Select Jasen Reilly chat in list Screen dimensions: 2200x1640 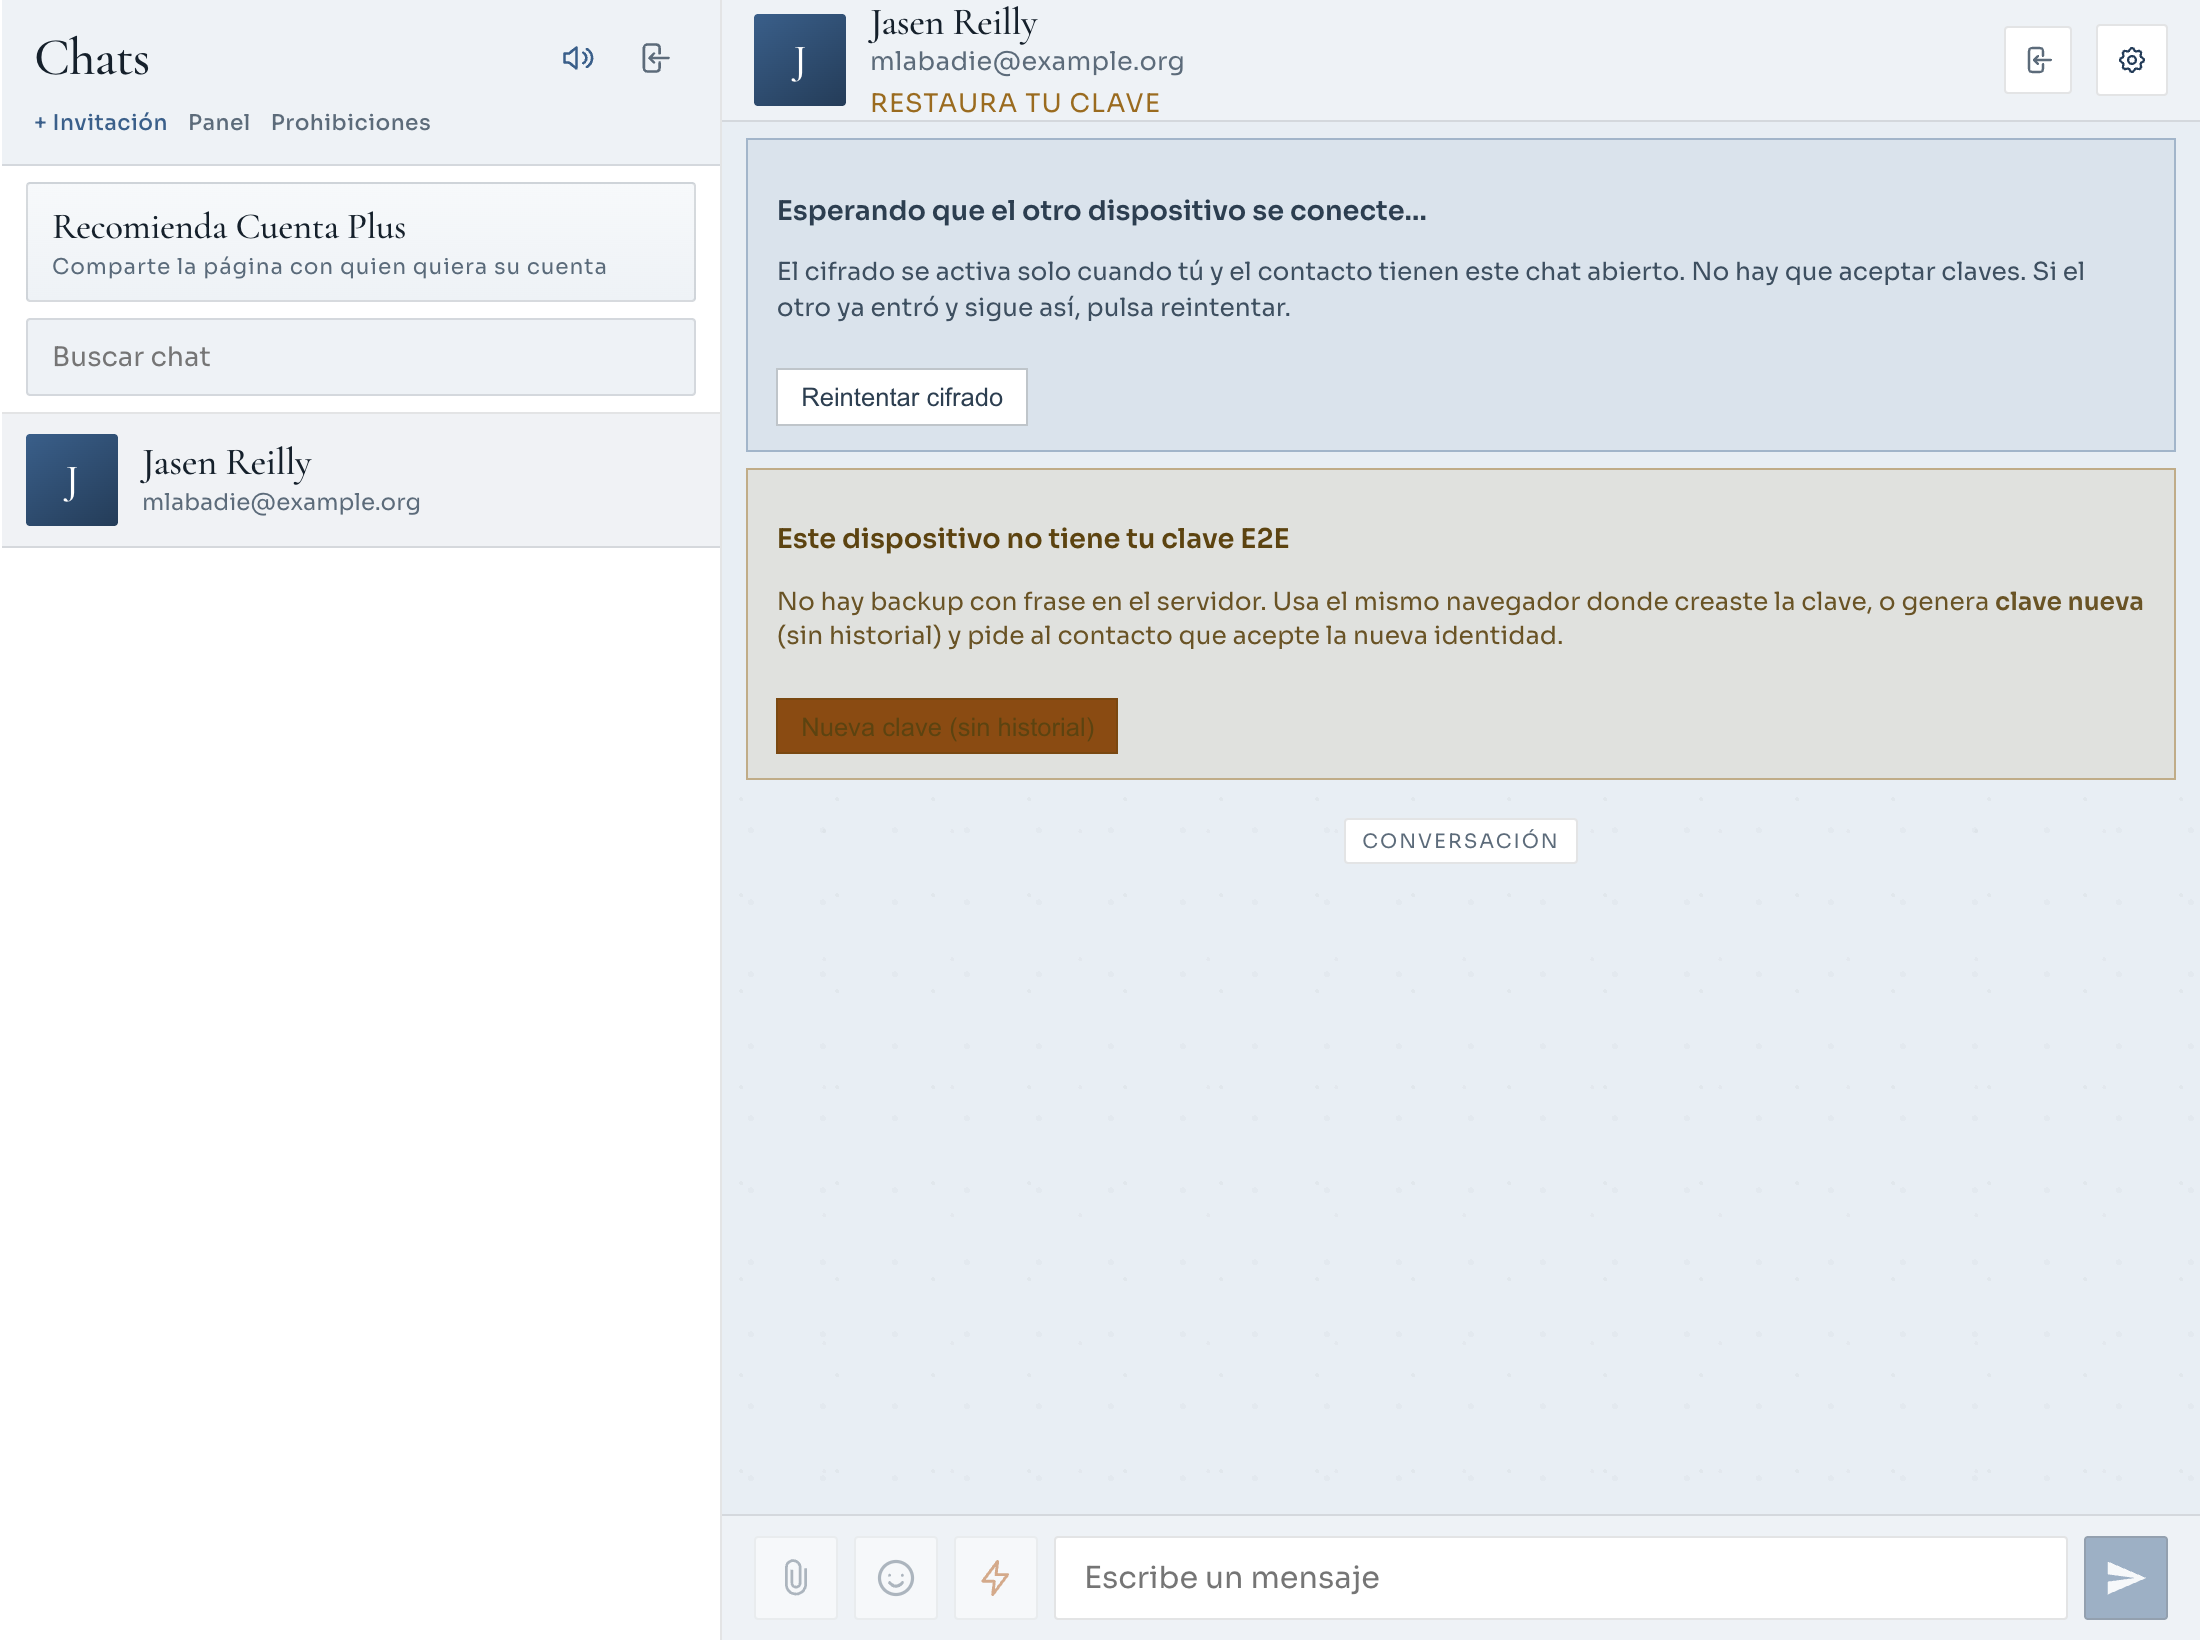pyautogui.click(x=361, y=480)
